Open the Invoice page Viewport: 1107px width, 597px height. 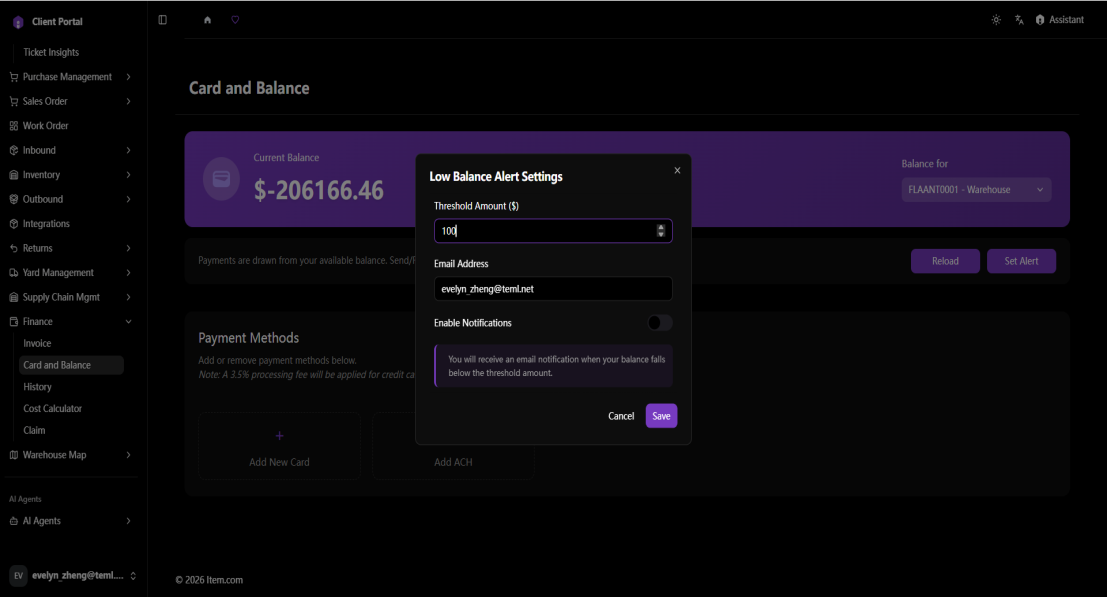[37, 344]
